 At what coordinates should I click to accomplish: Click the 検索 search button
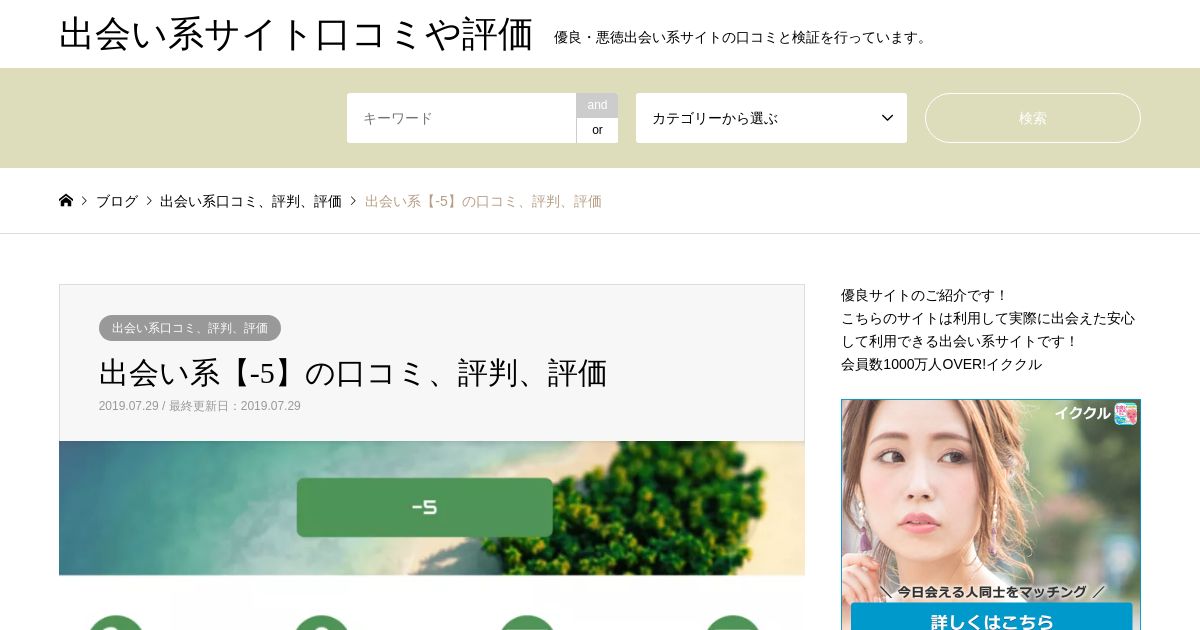point(1032,118)
